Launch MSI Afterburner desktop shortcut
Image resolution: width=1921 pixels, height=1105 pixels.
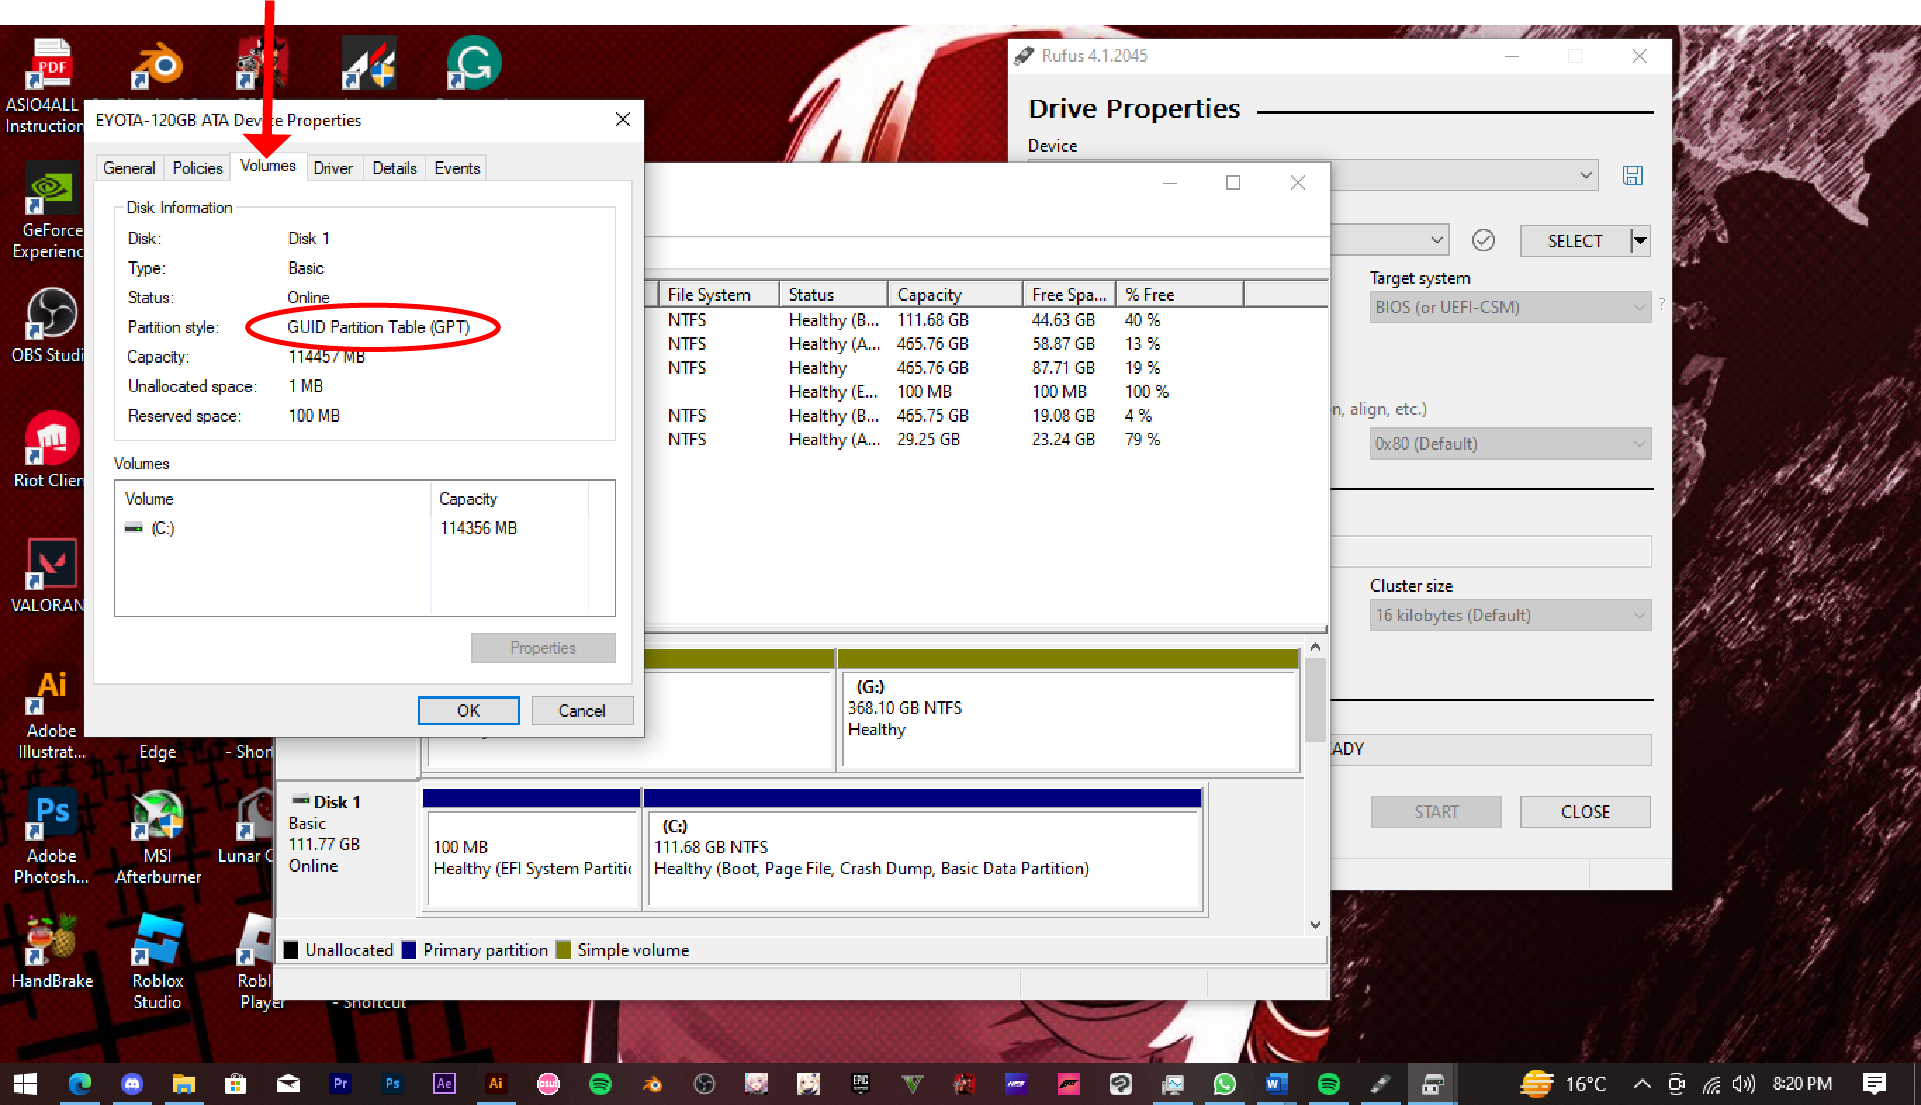coord(157,838)
